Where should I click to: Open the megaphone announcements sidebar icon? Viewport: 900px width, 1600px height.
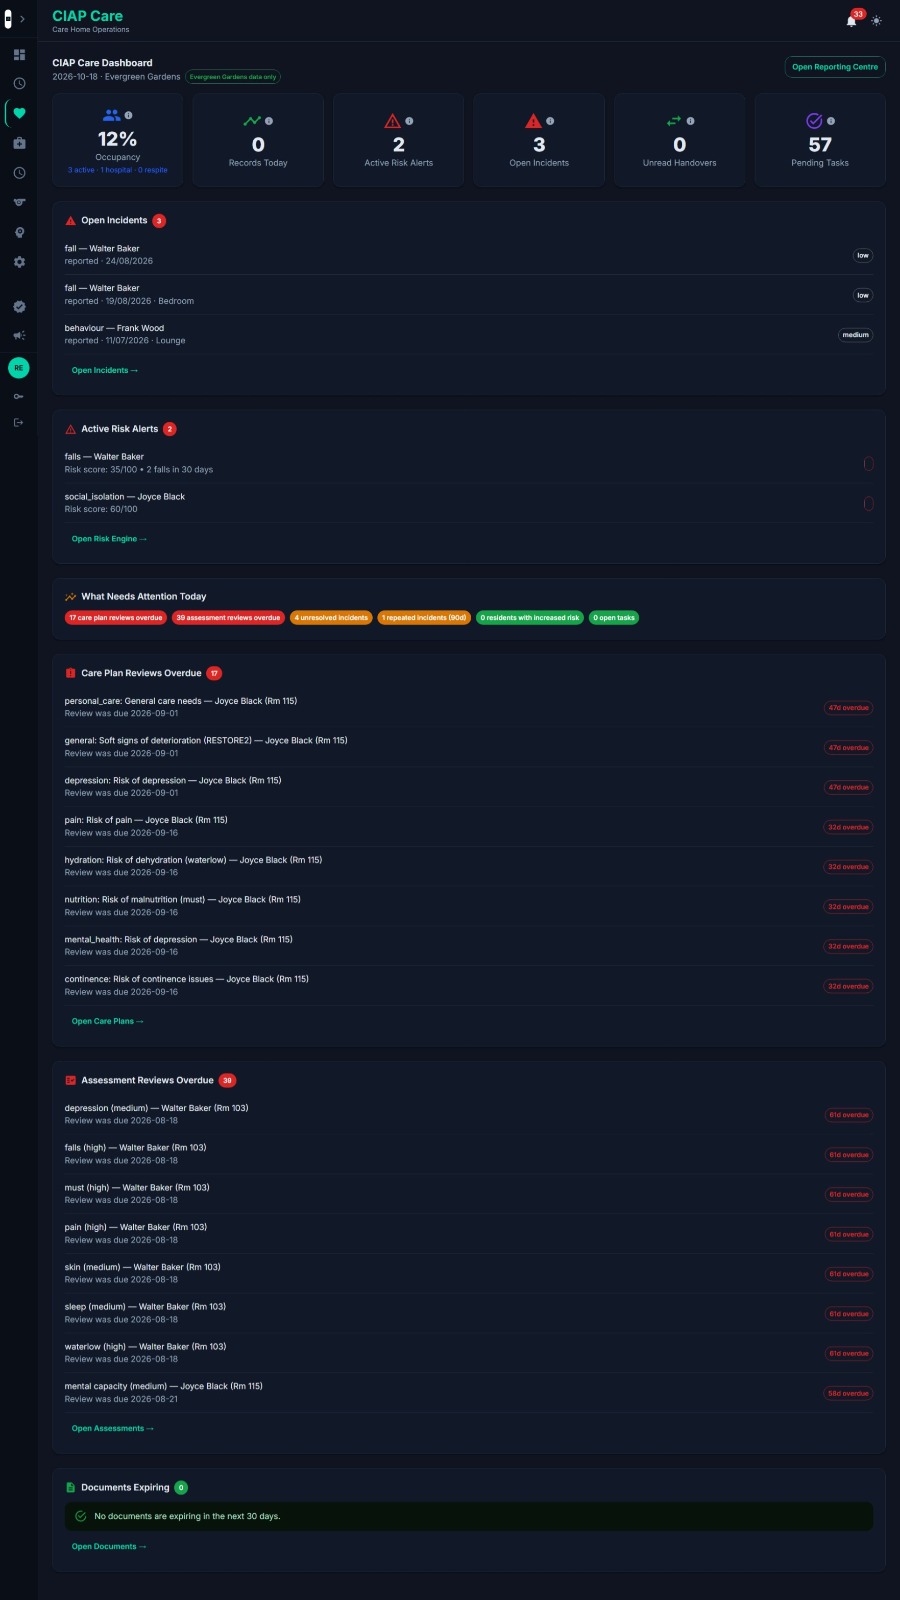tap(19, 336)
